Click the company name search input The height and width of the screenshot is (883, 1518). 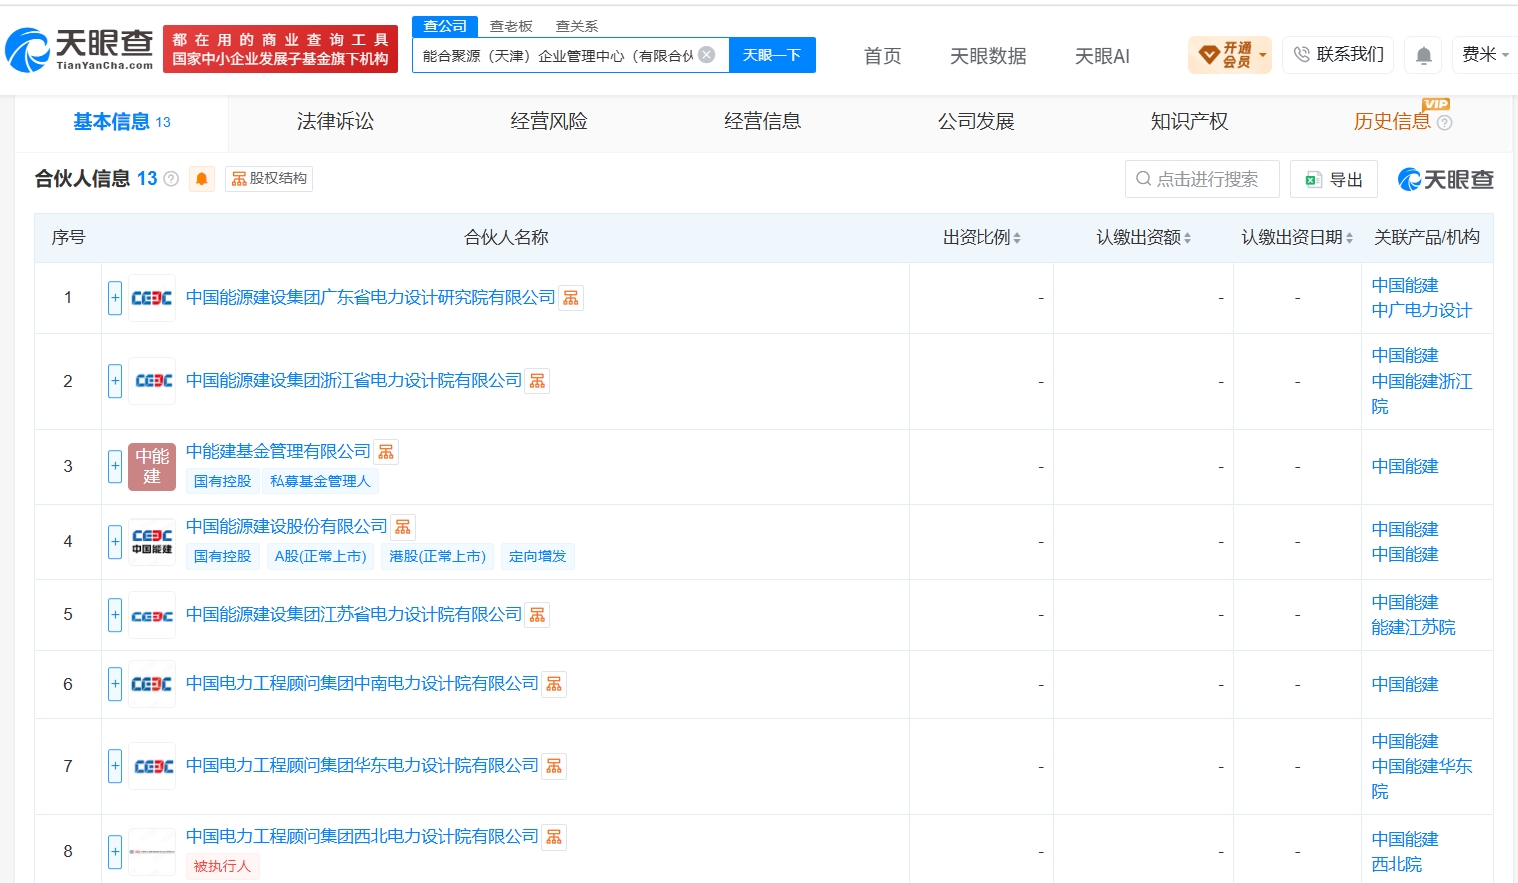(557, 55)
